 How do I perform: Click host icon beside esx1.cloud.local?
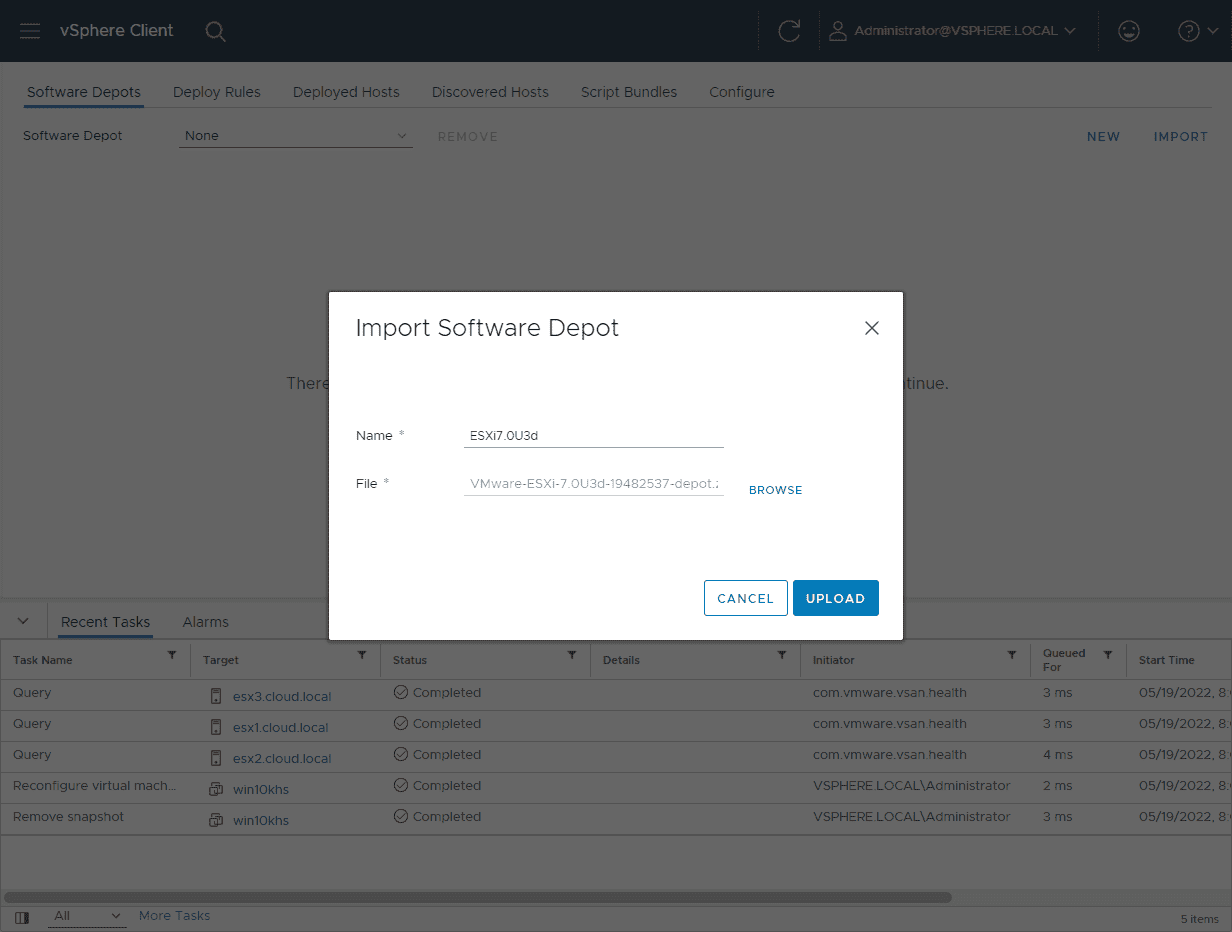(x=215, y=727)
